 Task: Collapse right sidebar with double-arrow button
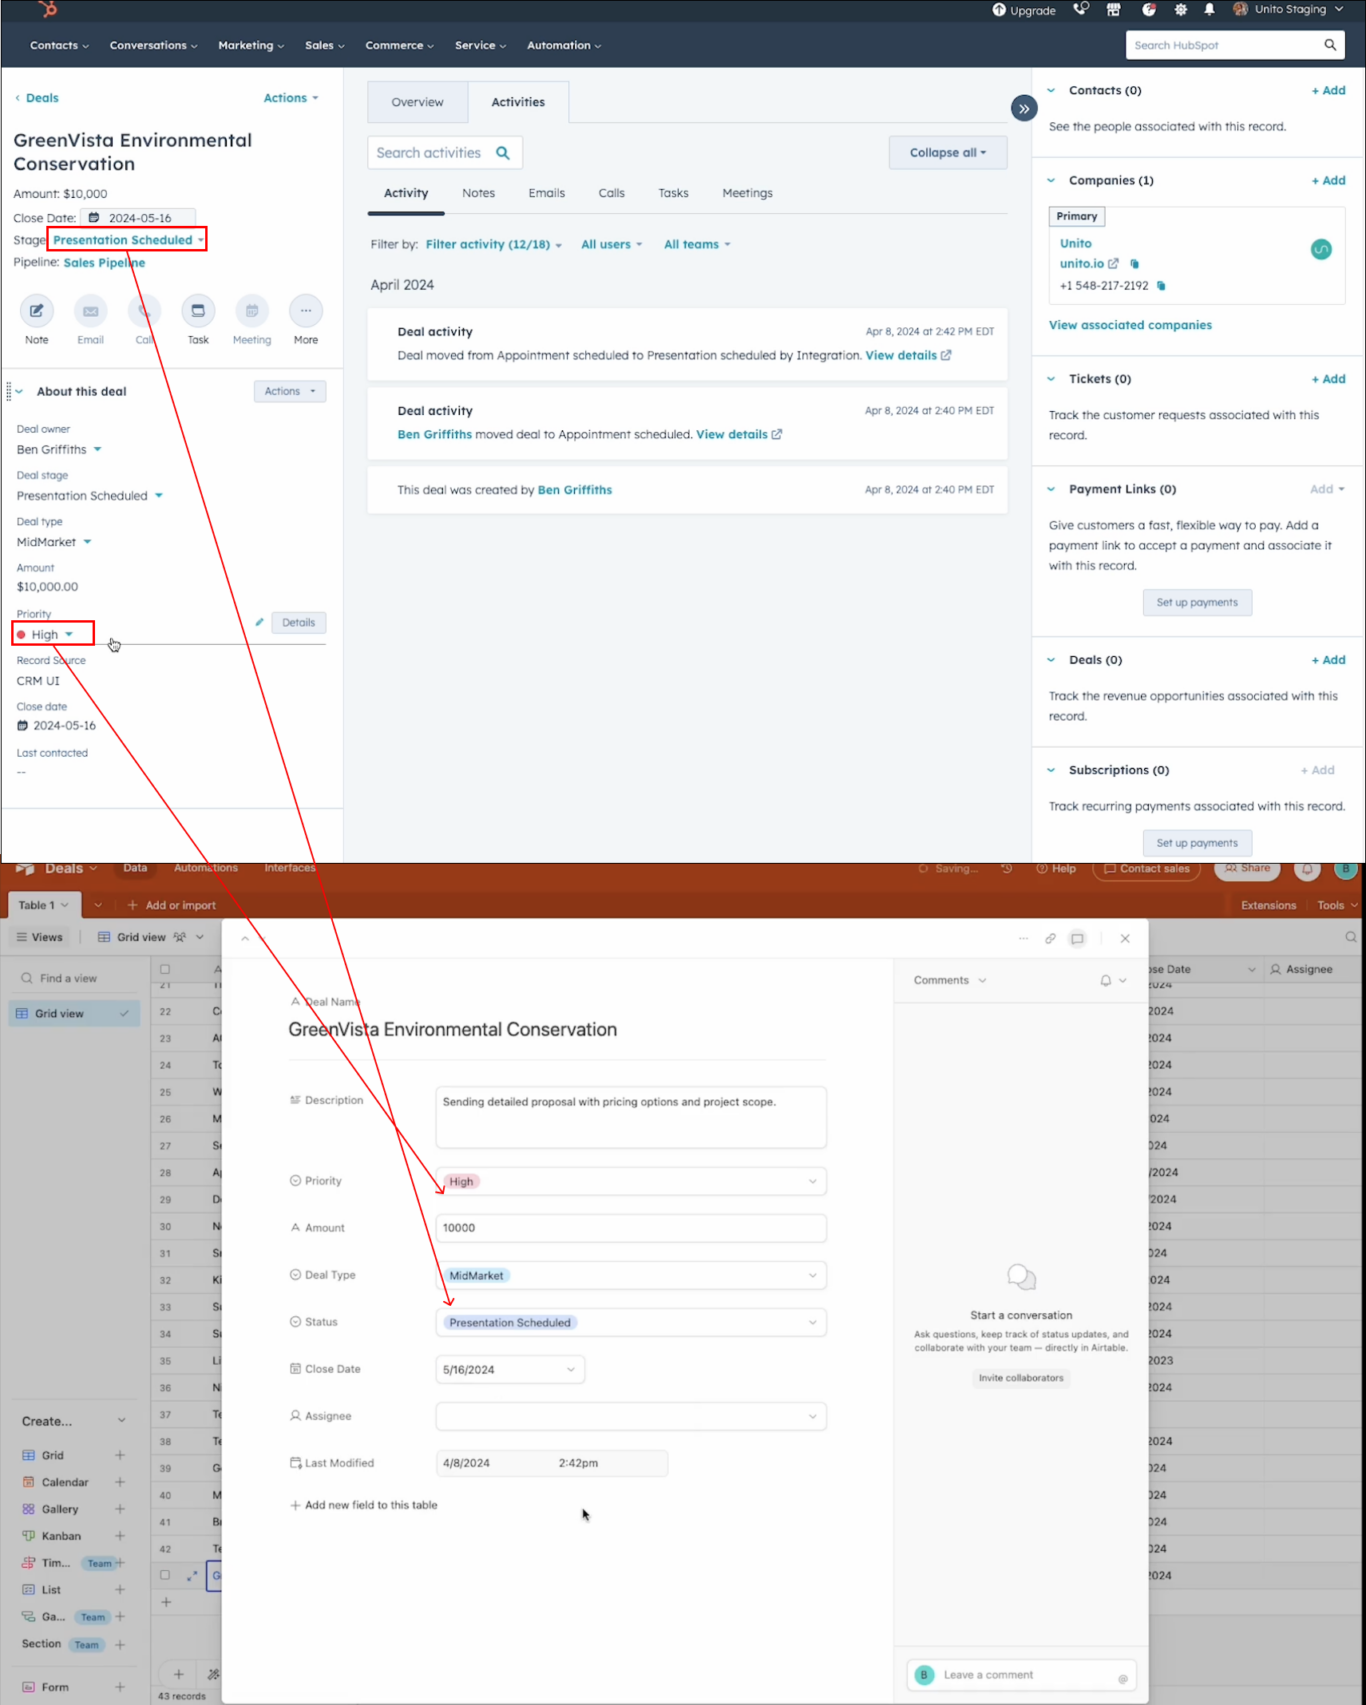(x=1024, y=108)
